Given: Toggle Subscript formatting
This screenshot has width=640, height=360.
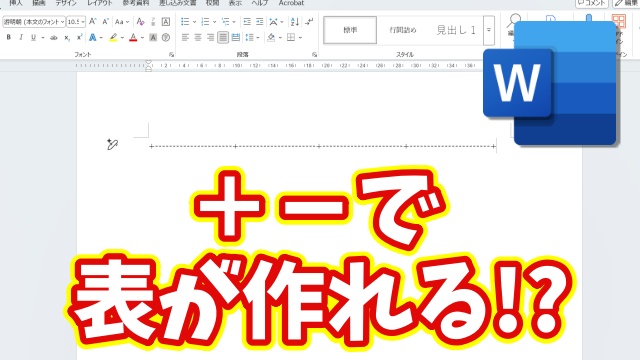Looking at the screenshot, I should (67, 38).
